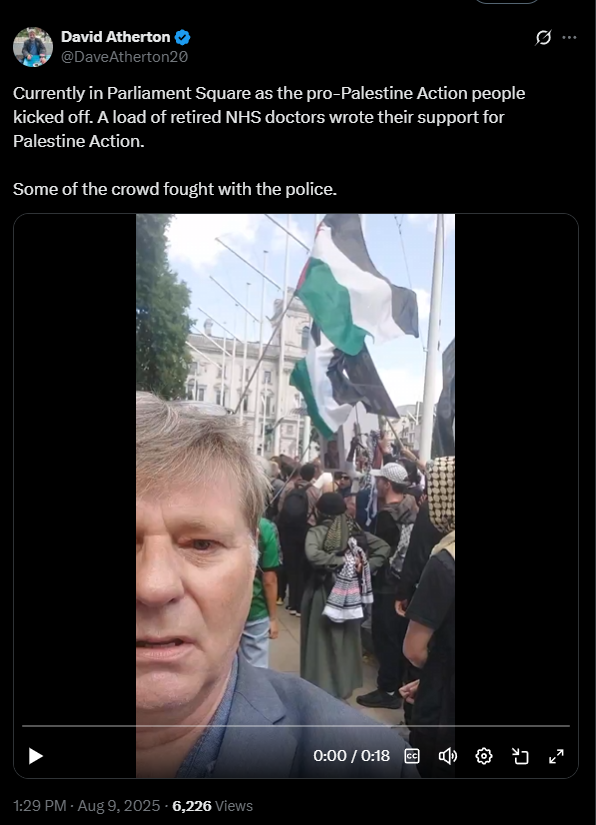Click the tweet text about Parliament Square
The image size is (596, 825).
pos(269,141)
